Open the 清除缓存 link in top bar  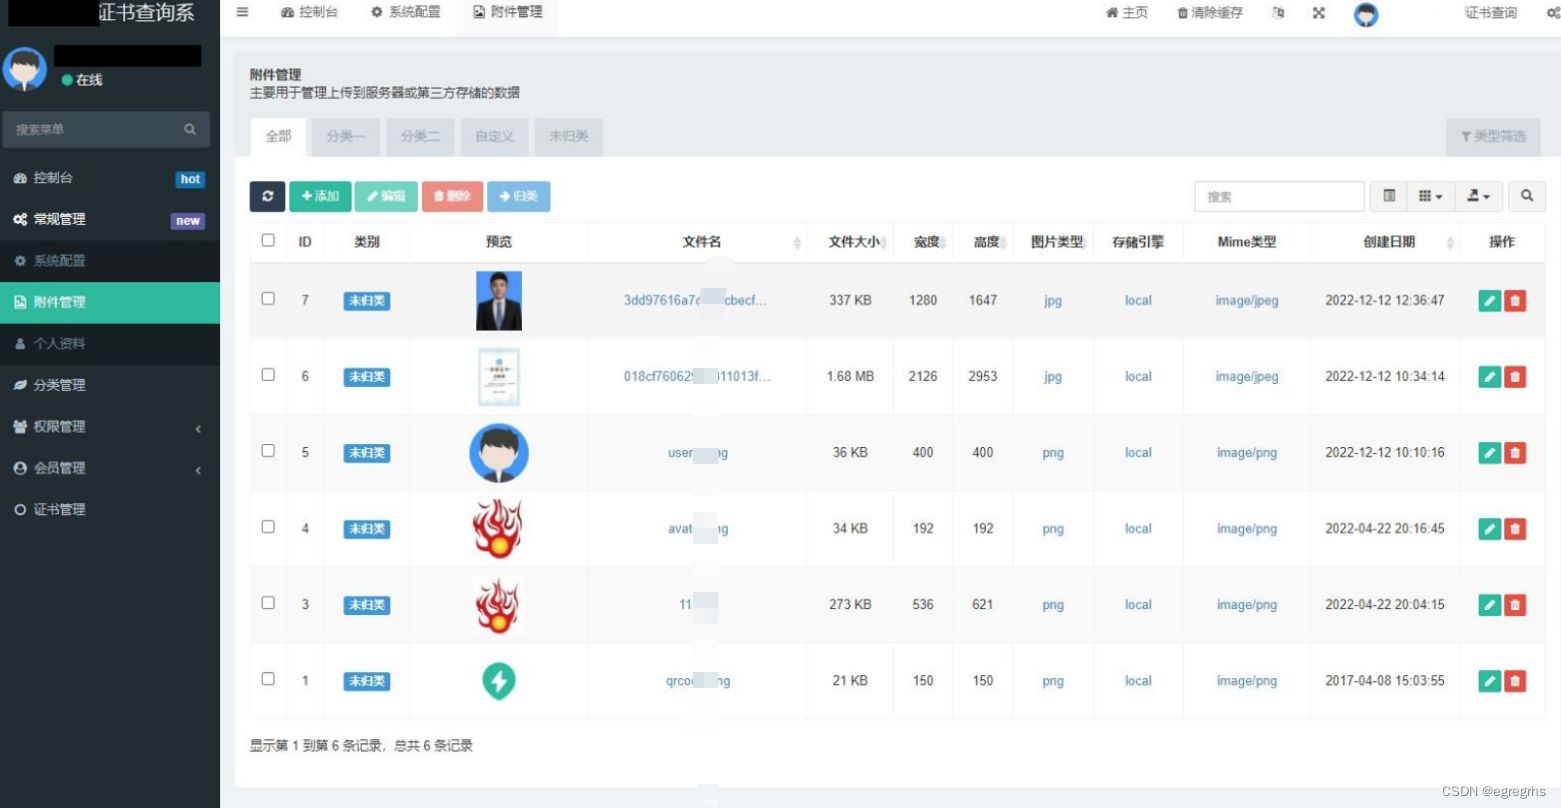[1209, 13]
